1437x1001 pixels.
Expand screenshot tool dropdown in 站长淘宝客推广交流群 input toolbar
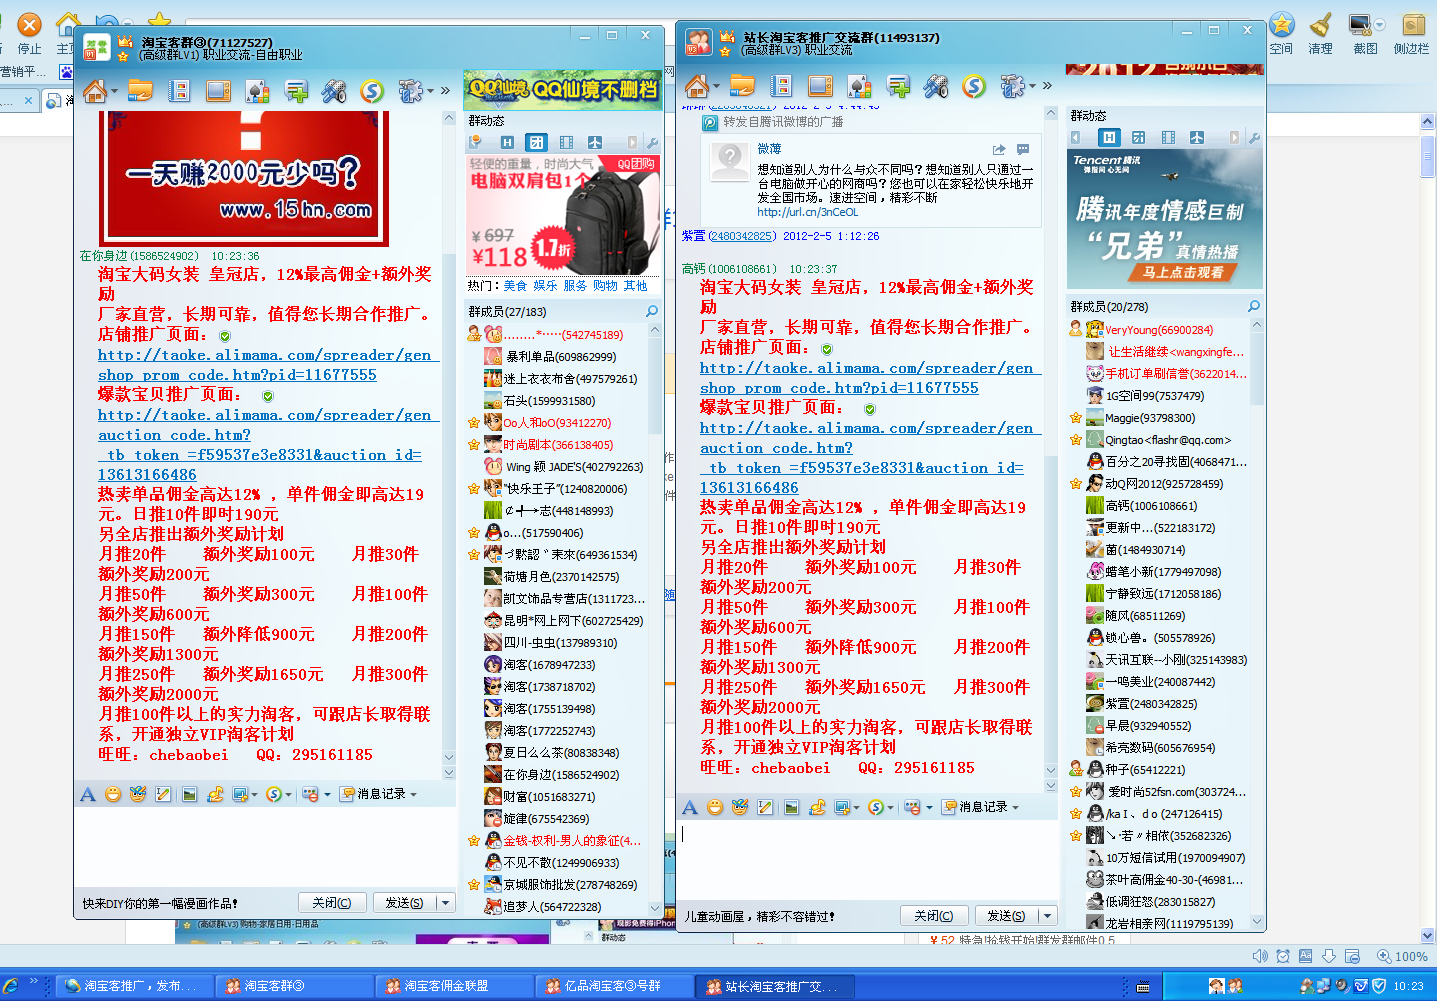pyautogui.click(x=856, y=808)
